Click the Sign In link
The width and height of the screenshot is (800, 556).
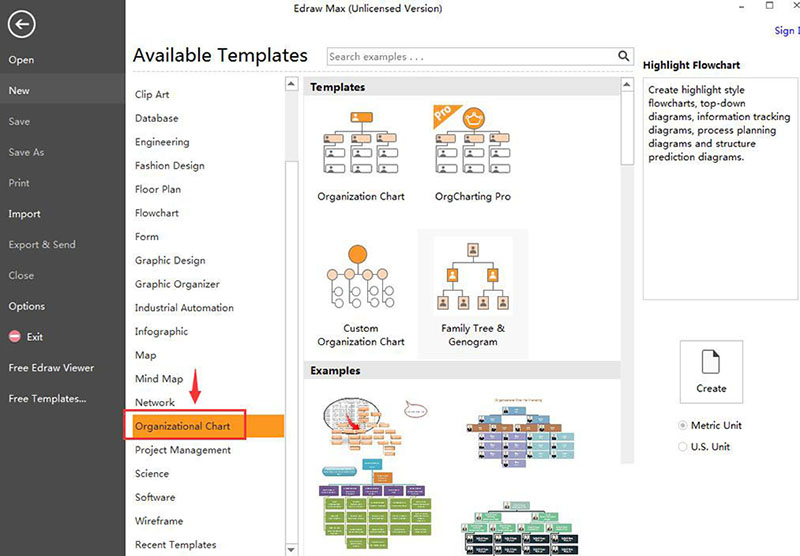[x=787, y=31]
